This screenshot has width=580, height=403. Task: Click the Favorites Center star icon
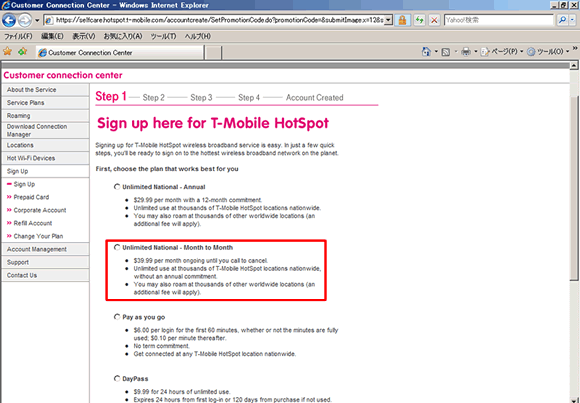click(7, 52)
